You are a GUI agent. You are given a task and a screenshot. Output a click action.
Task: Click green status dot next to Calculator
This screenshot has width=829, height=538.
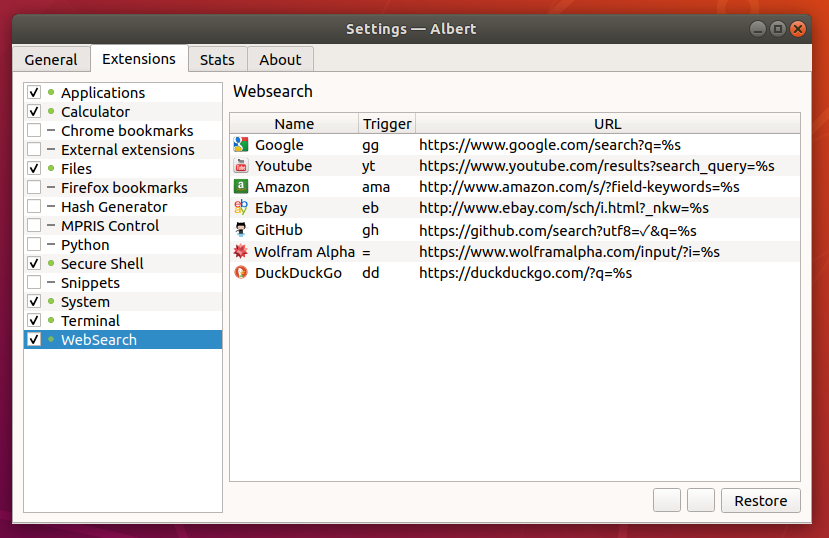pos(51,111)
